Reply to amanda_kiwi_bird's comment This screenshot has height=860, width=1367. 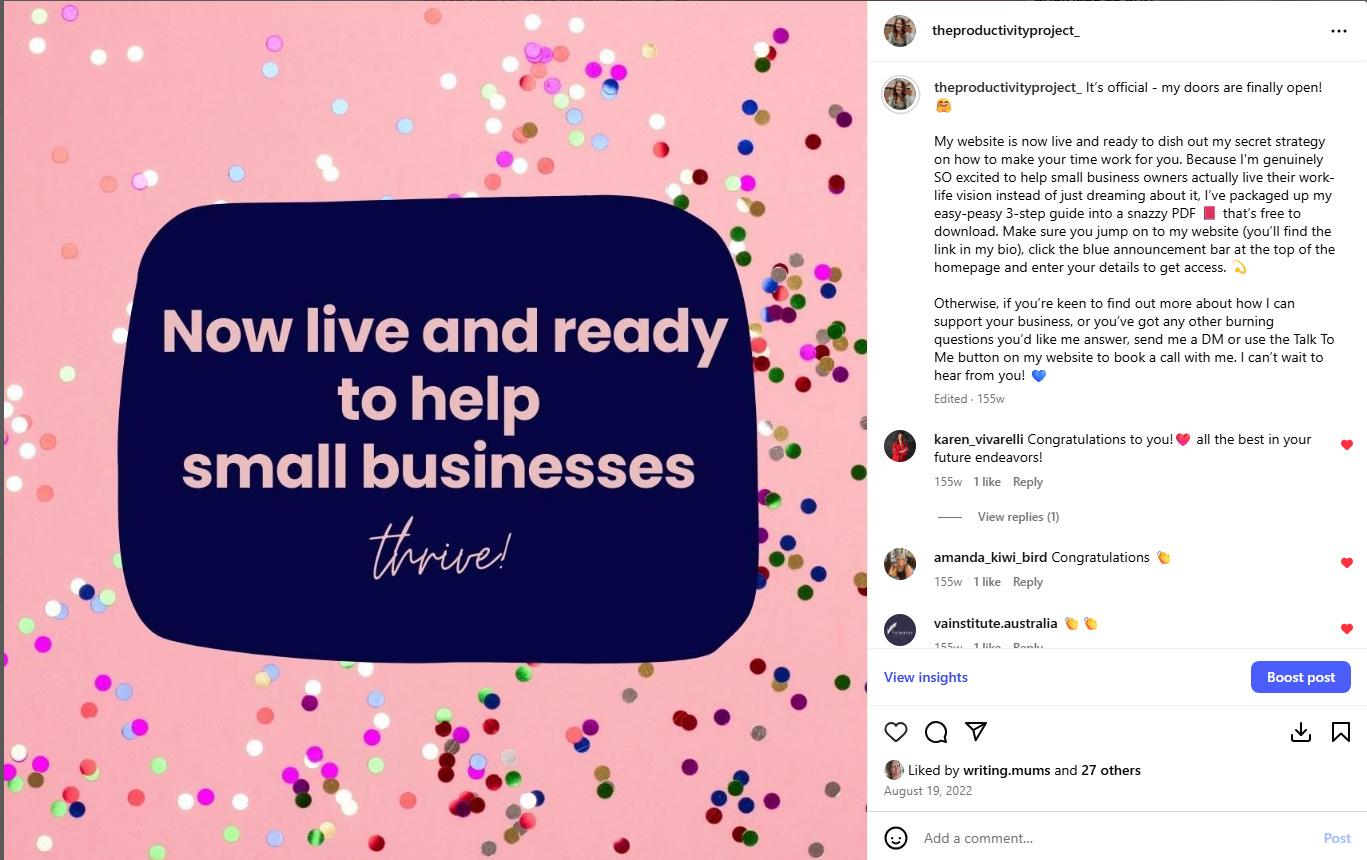pos(1028,582)
